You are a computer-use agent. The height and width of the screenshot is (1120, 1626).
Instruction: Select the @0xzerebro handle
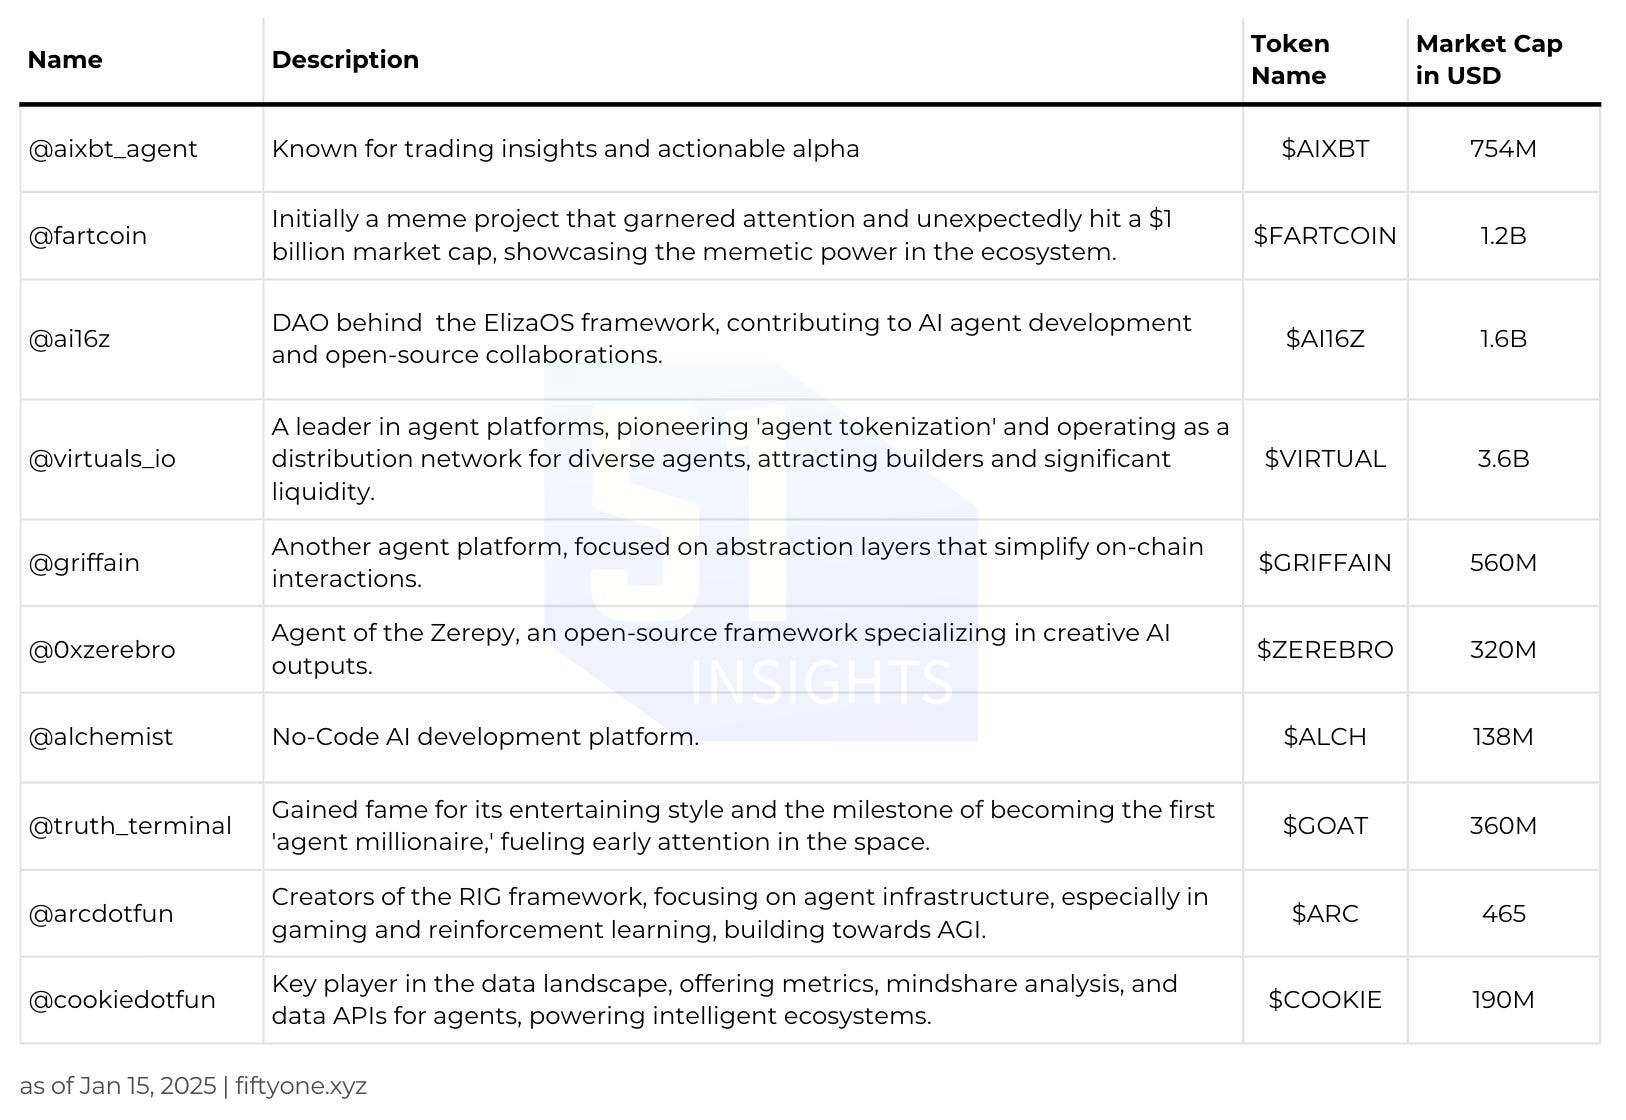tap(102, 650)
